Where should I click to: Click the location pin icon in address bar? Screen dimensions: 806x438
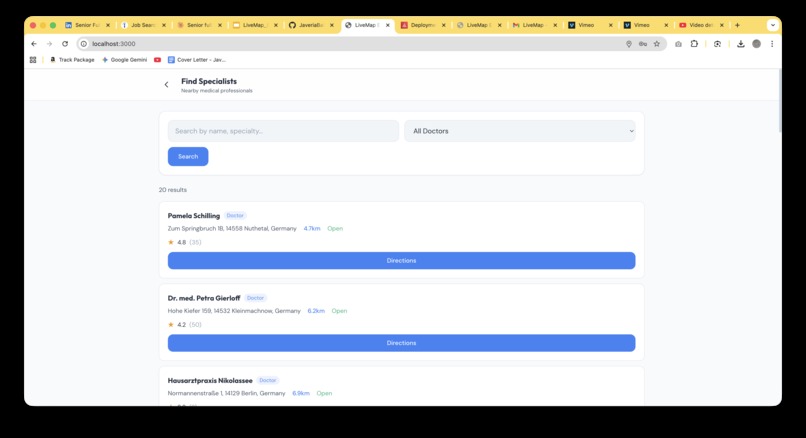point(629,44)
